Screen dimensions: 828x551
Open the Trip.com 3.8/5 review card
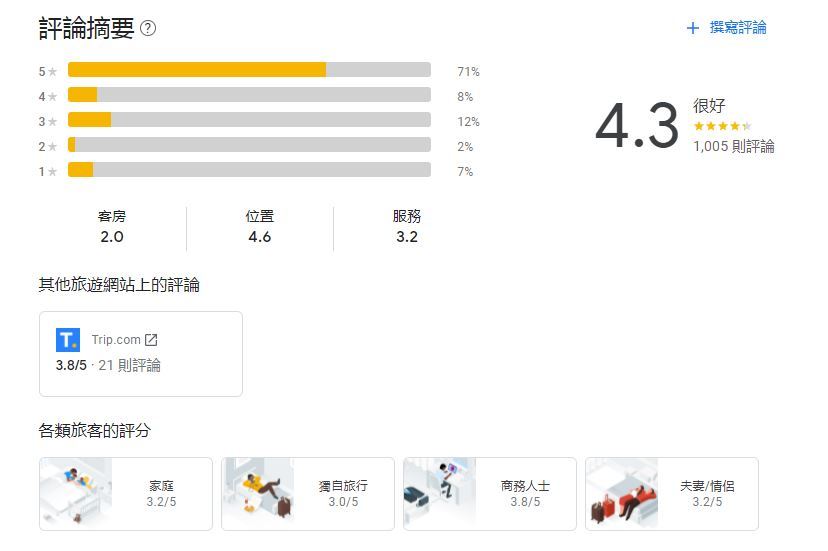141,354
